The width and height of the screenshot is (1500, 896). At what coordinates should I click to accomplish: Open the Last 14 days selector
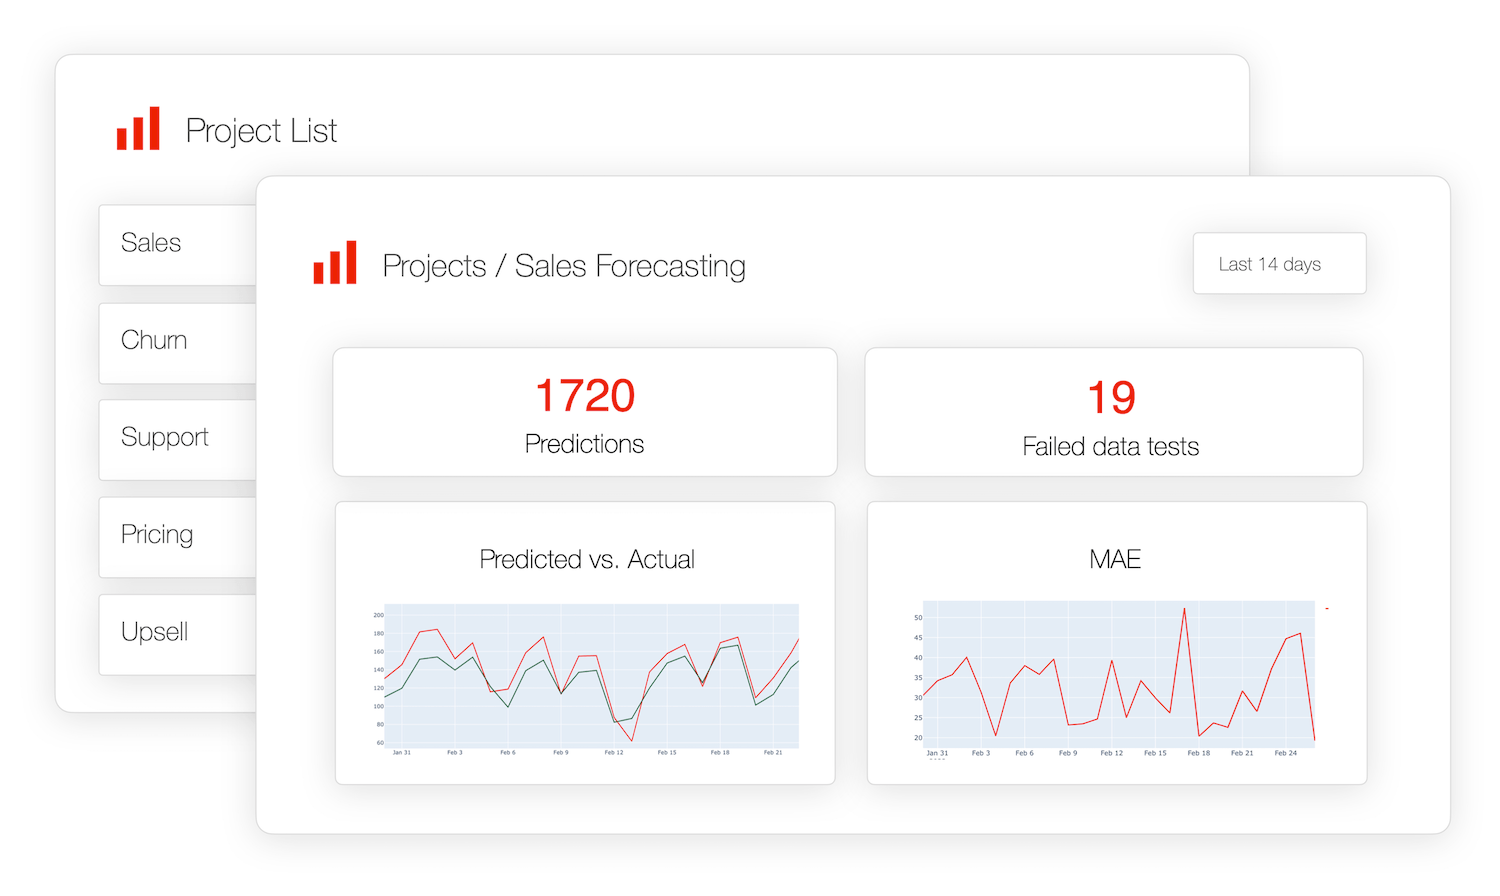click(x=1279, y=263)
